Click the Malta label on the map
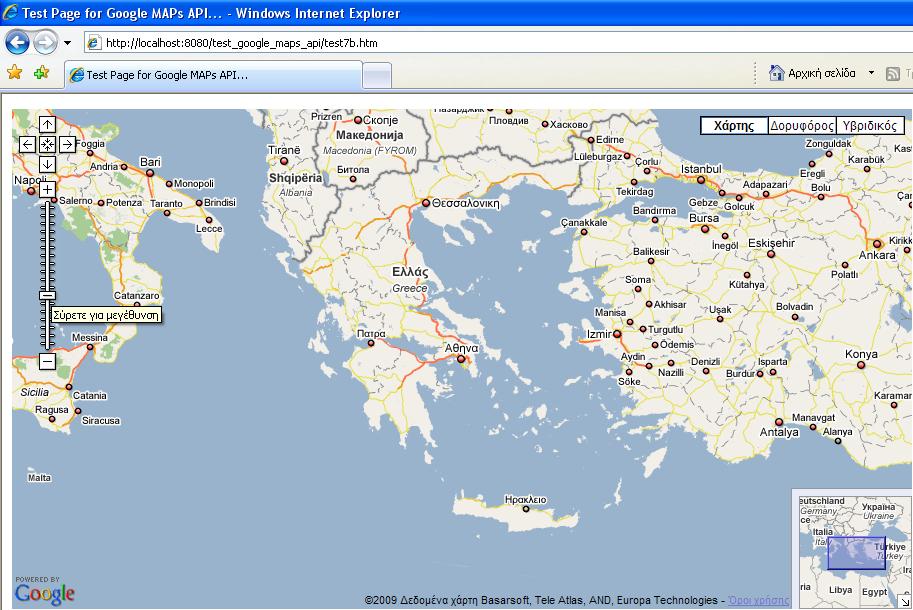This screenshot has height=610, width=913. click(40, 478)
